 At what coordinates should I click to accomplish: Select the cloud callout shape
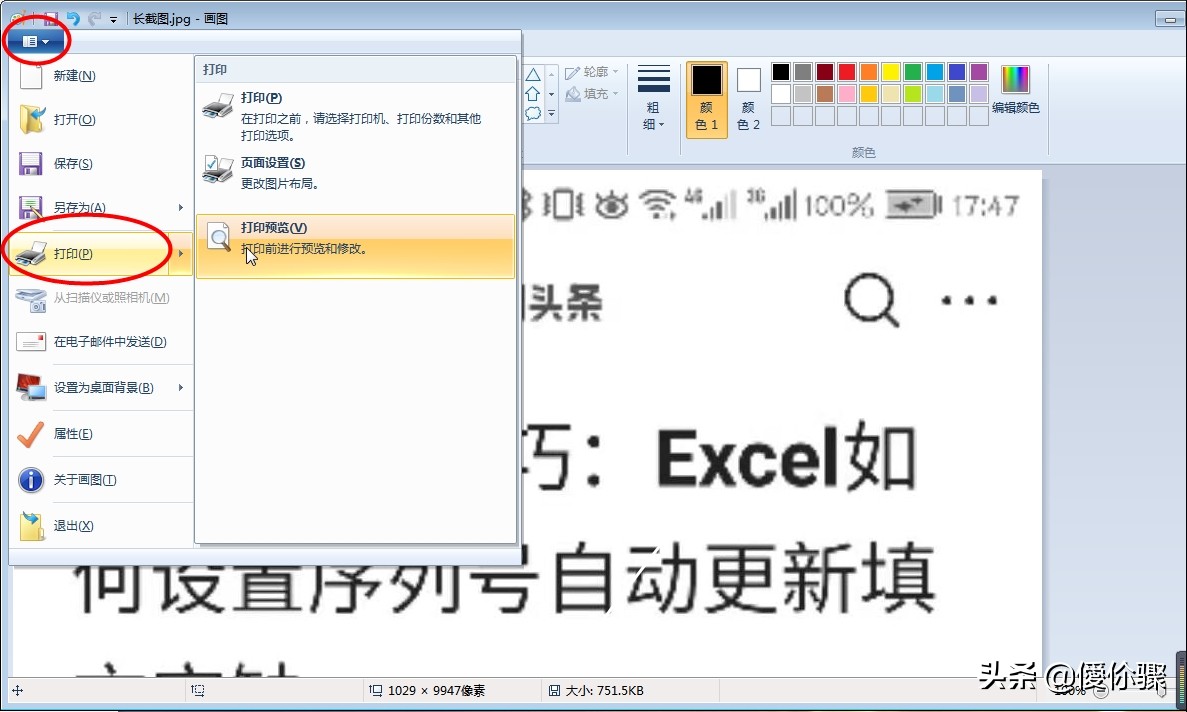(x=533, y=113)
